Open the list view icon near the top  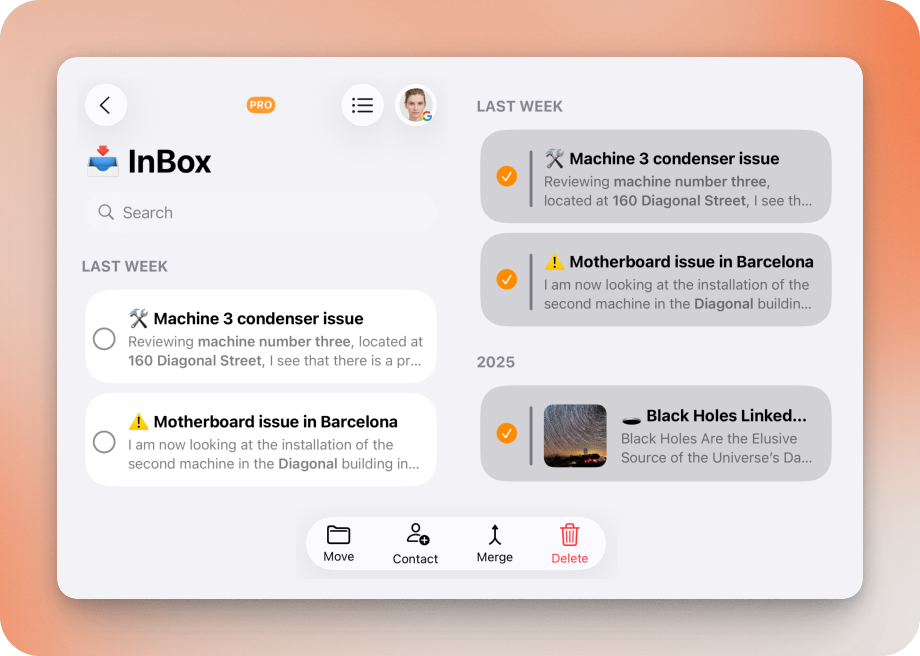pyautogui.click(x=362, y=104)
